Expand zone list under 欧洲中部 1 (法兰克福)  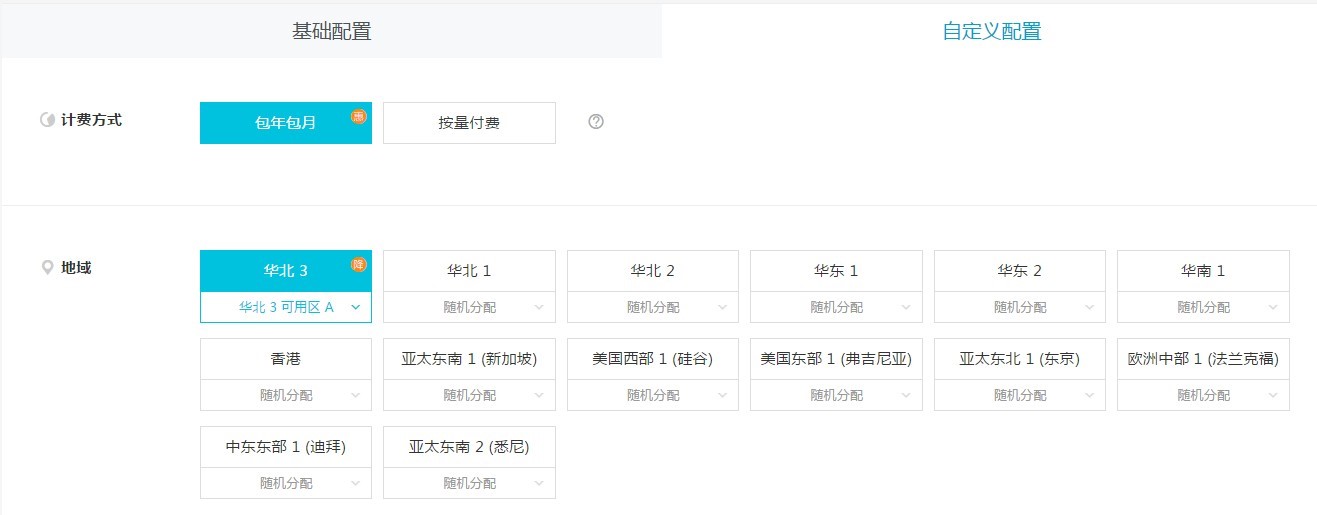1203,395
